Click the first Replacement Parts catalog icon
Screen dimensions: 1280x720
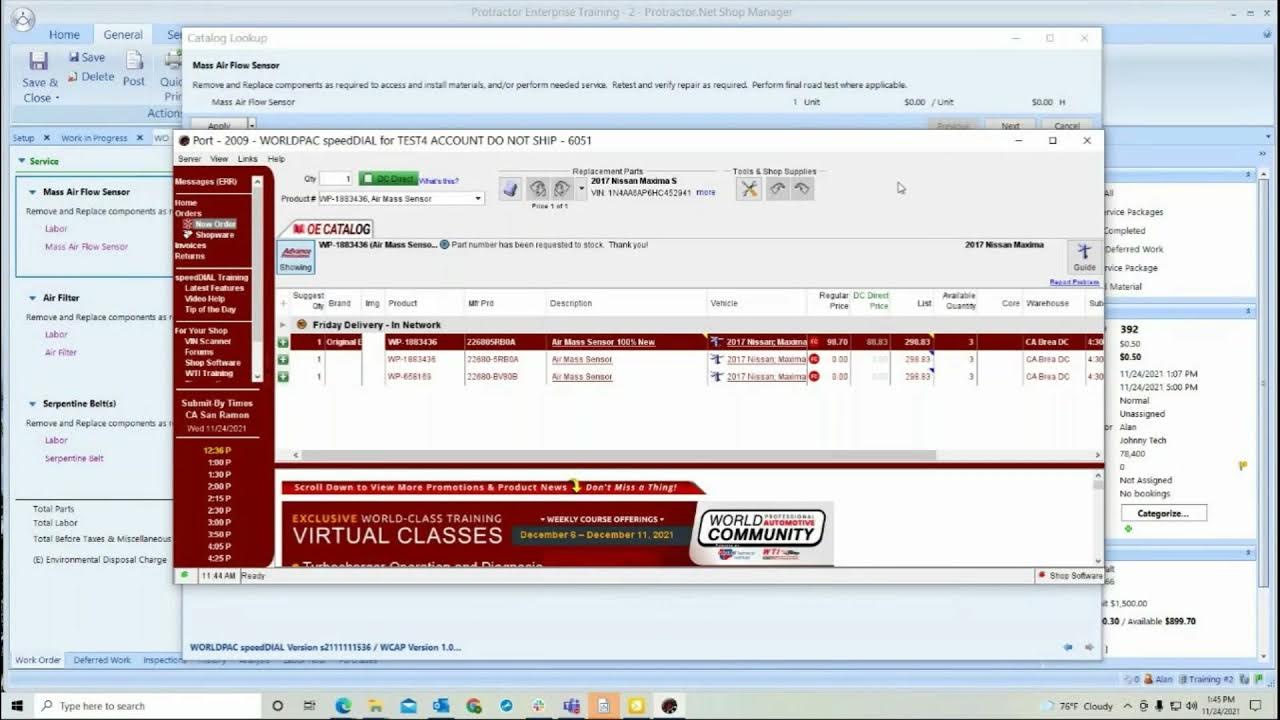click(510, 188)
